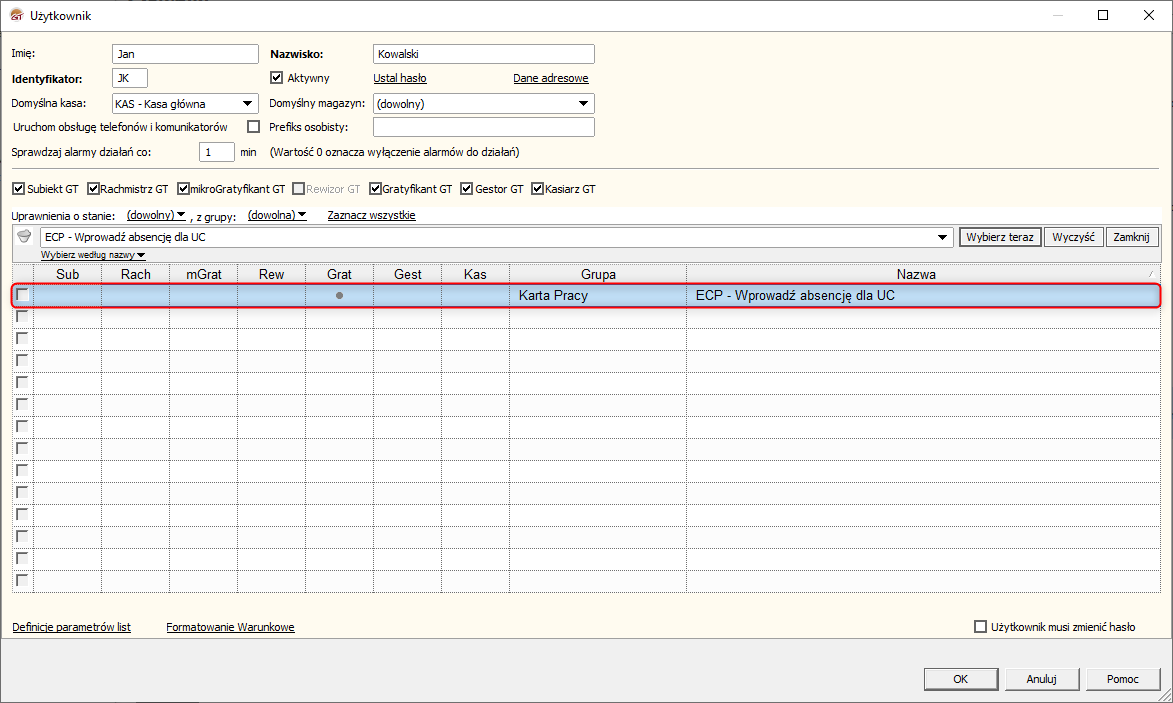Toggle the Kasiarz GT checkbox

[537, 188]
